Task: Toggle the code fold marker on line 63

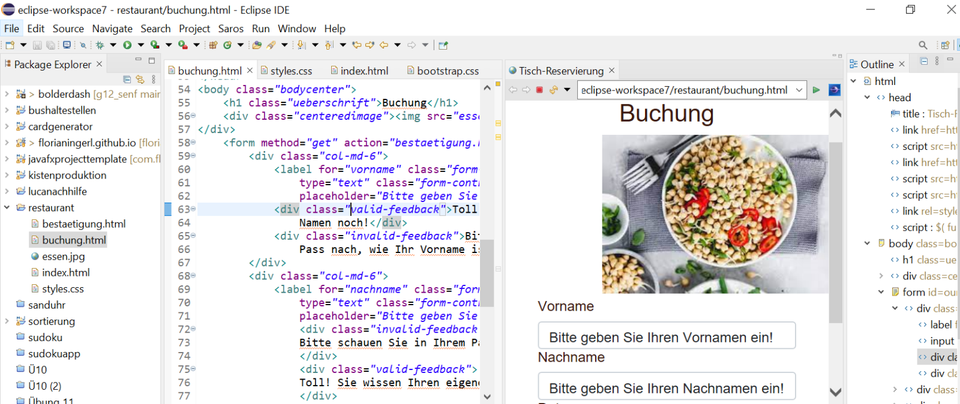Action: click(193, 209)
